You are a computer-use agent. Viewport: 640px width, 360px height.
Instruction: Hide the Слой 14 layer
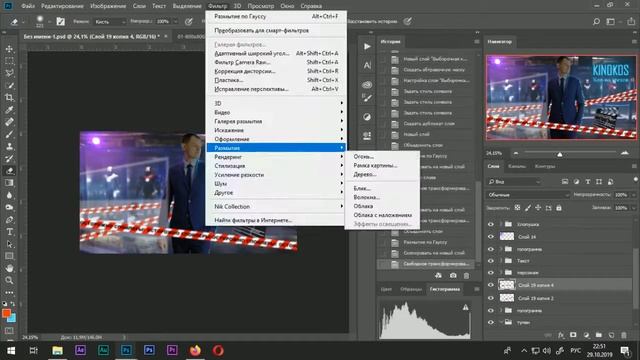[491, 236]
